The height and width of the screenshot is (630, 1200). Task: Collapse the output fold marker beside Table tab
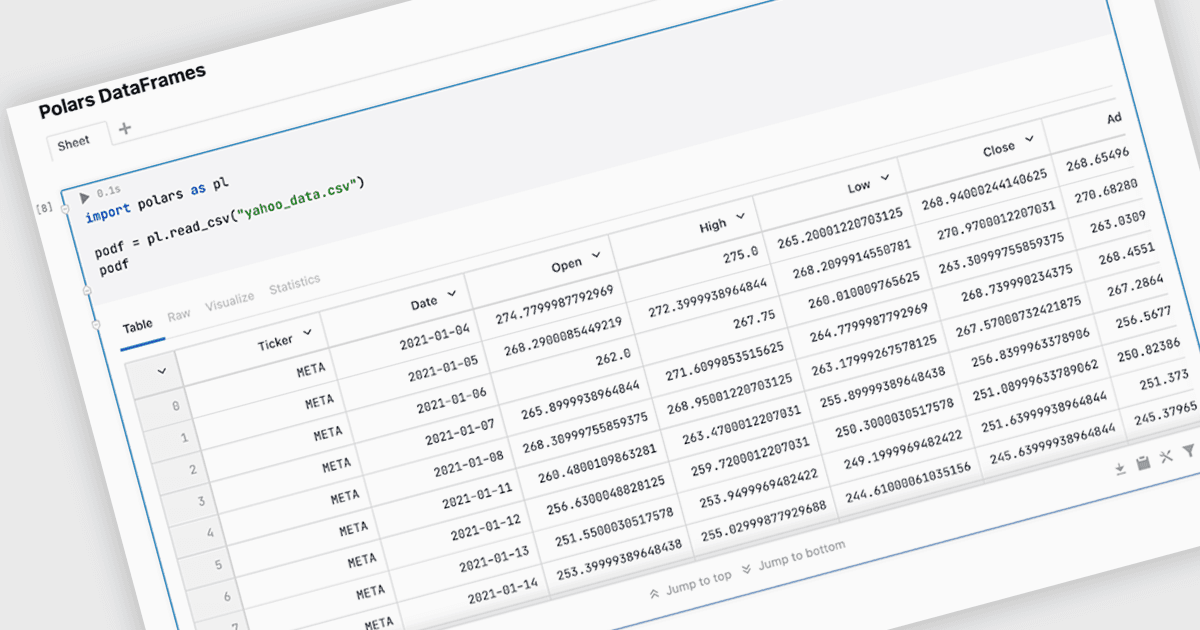point(96,326)
